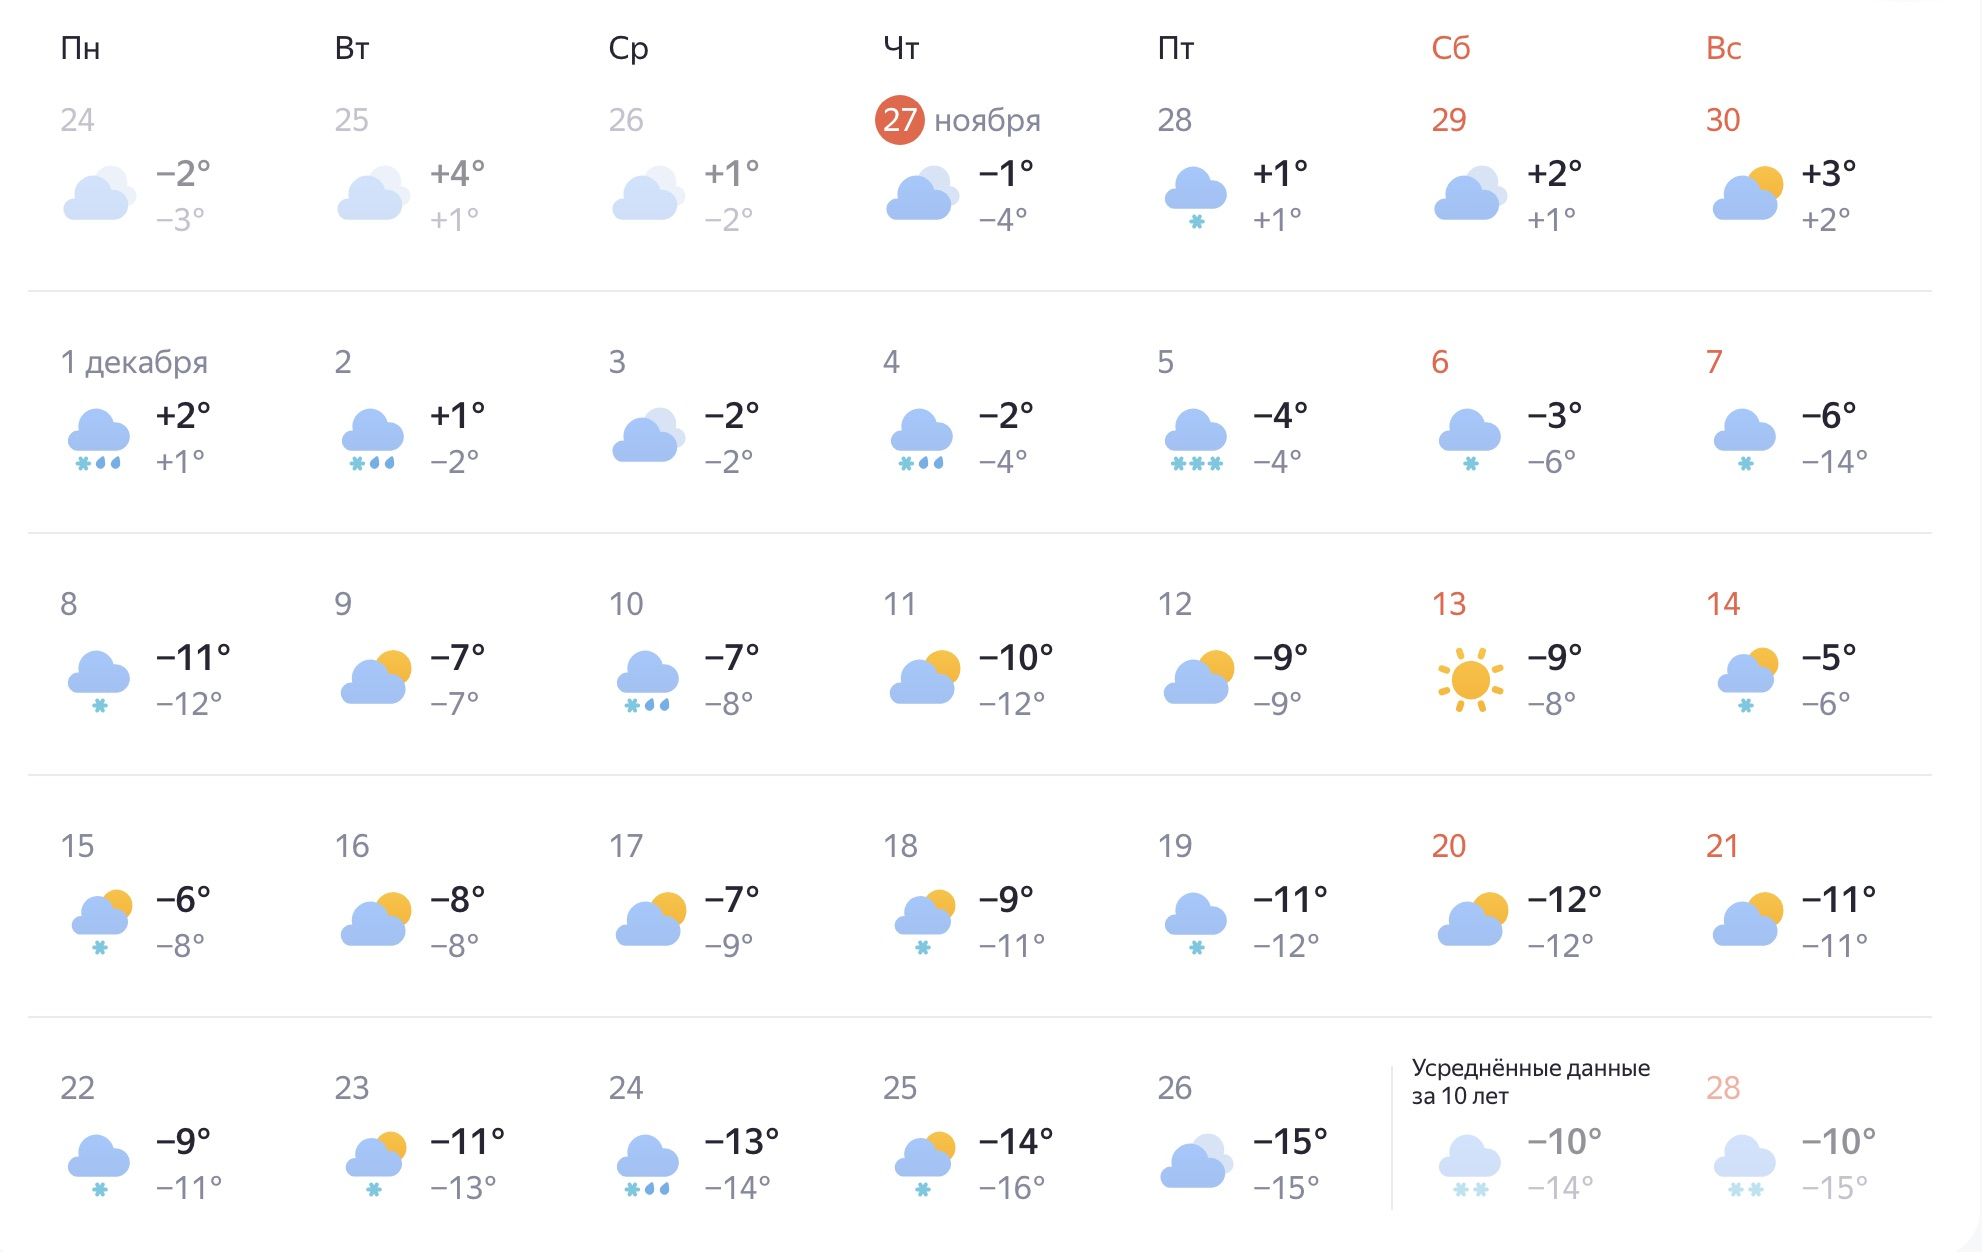Click the Усреднённые данные за 10 лет note
The image size is (1982, 1252).
(x=1530, y=1081)
